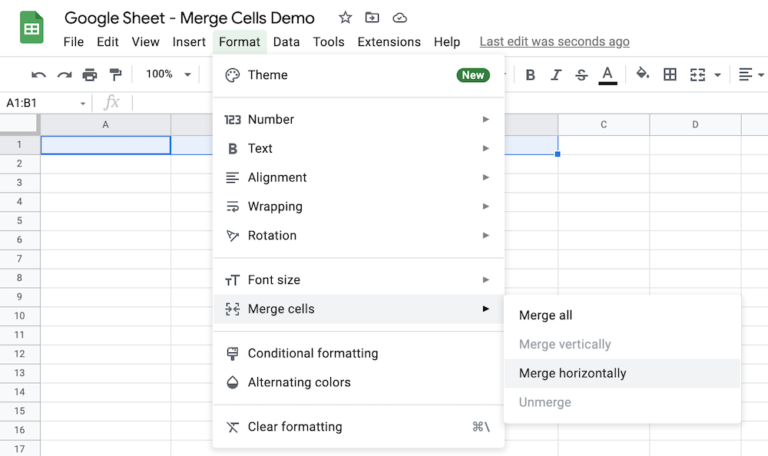768x456 pixels.
Task: Click the select-all corner box
Action: (19, 124)
